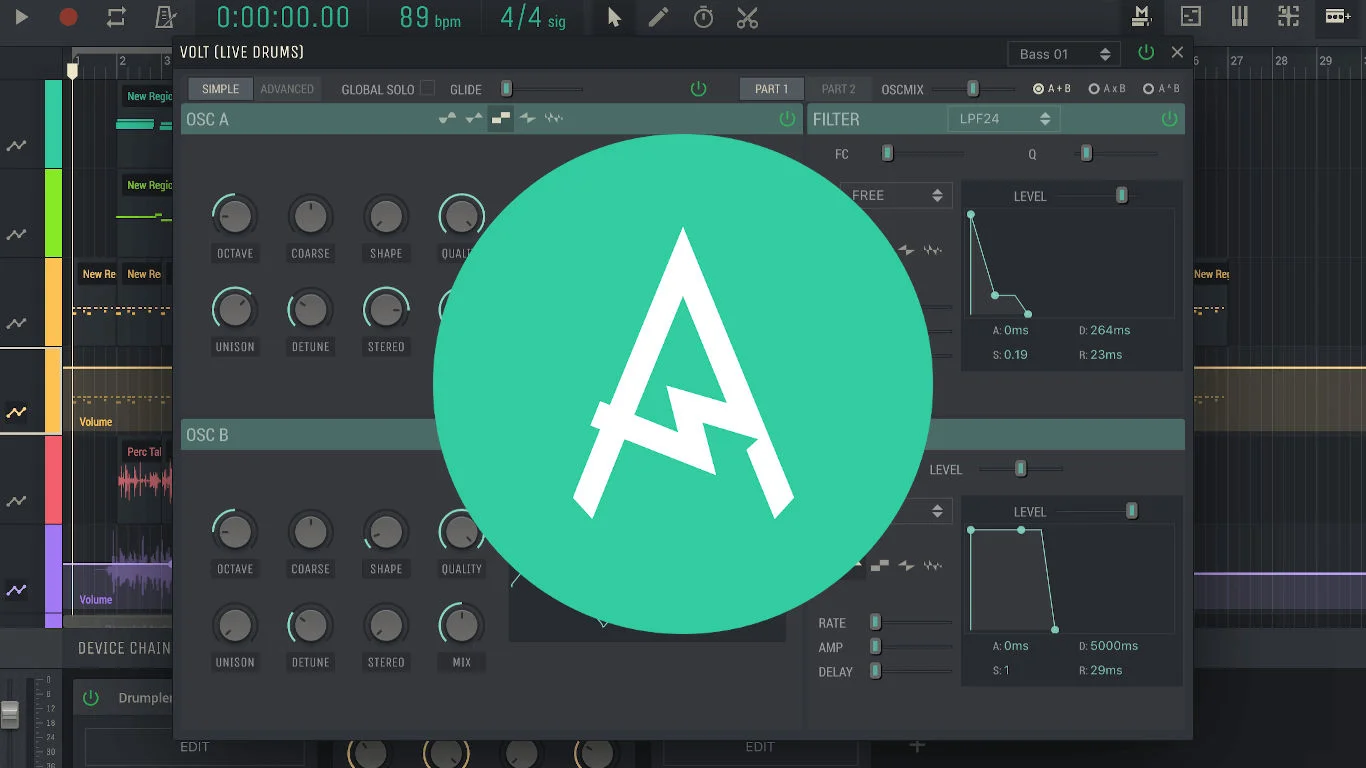Open automation icon on the green track
This screenshot has height=768, width=1366.
pos(16,235)
